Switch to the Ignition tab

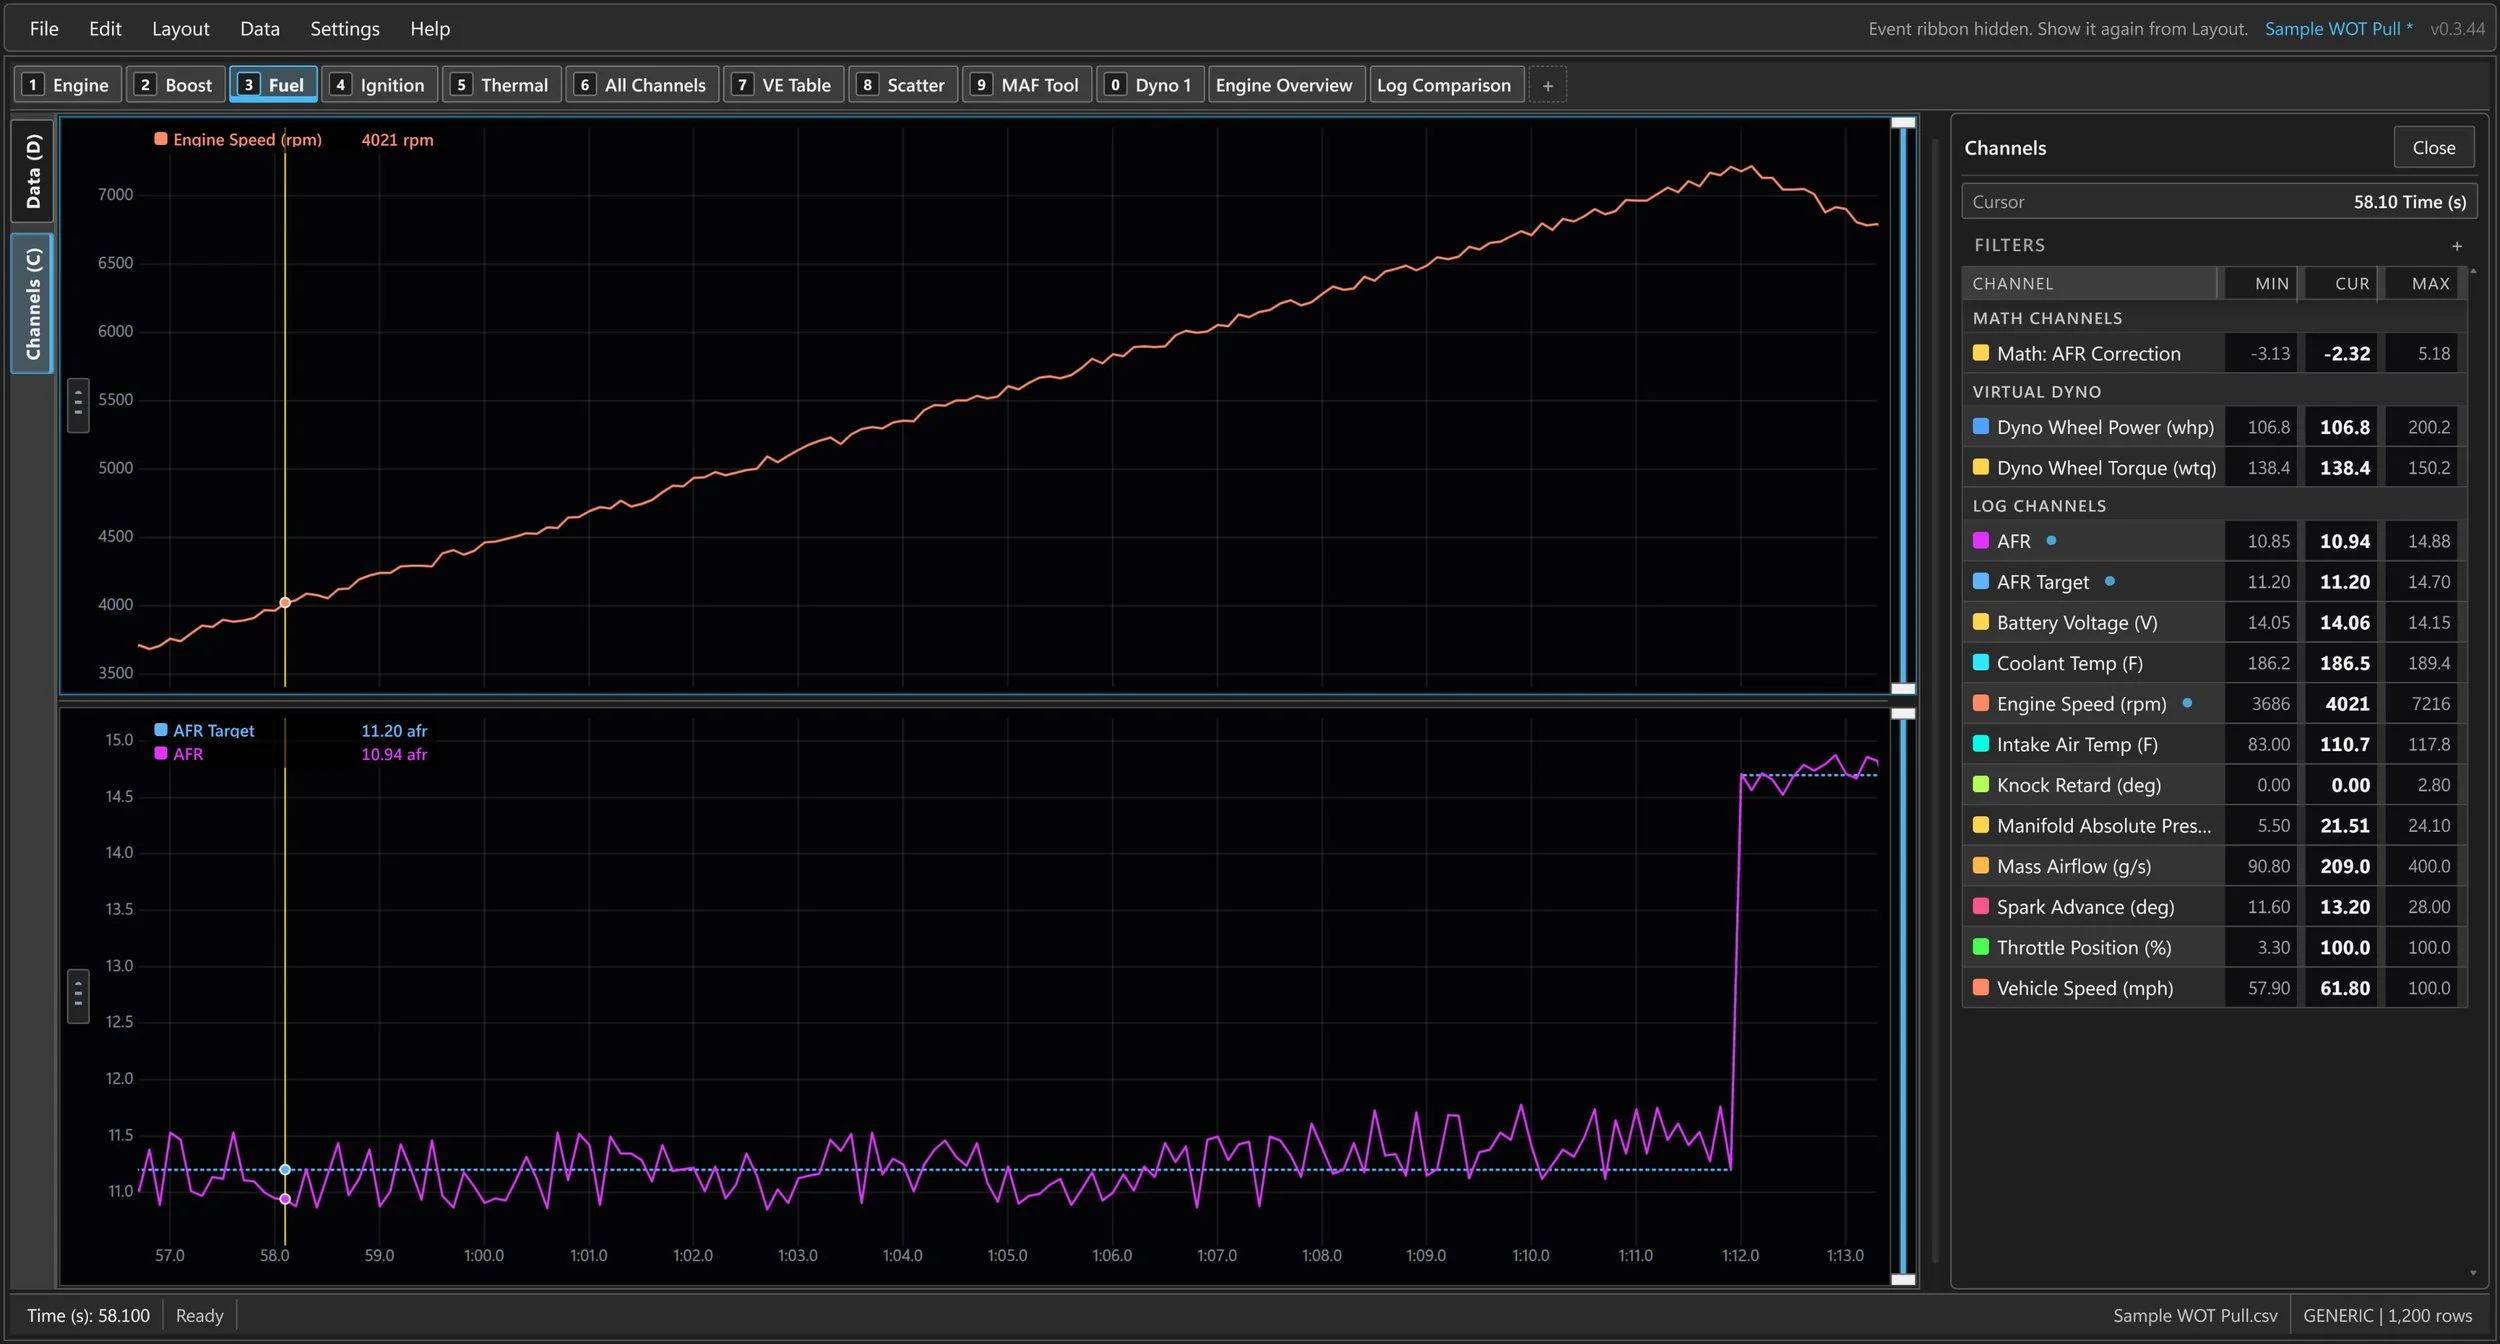[x=379, y=85]
